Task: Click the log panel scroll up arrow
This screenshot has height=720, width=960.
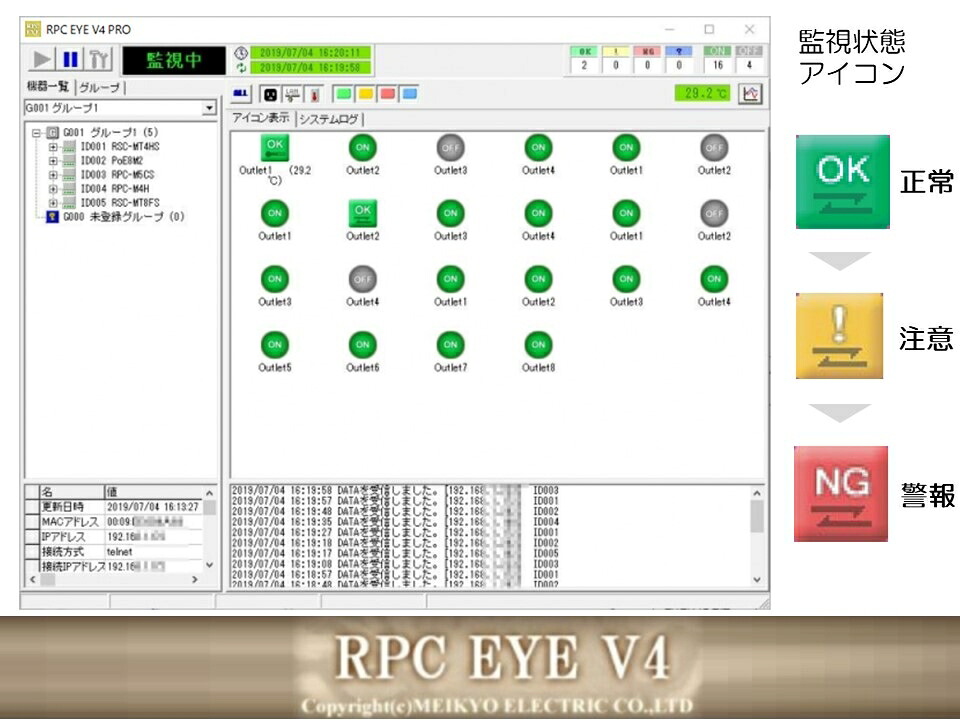Action: (x=757, y=493)
